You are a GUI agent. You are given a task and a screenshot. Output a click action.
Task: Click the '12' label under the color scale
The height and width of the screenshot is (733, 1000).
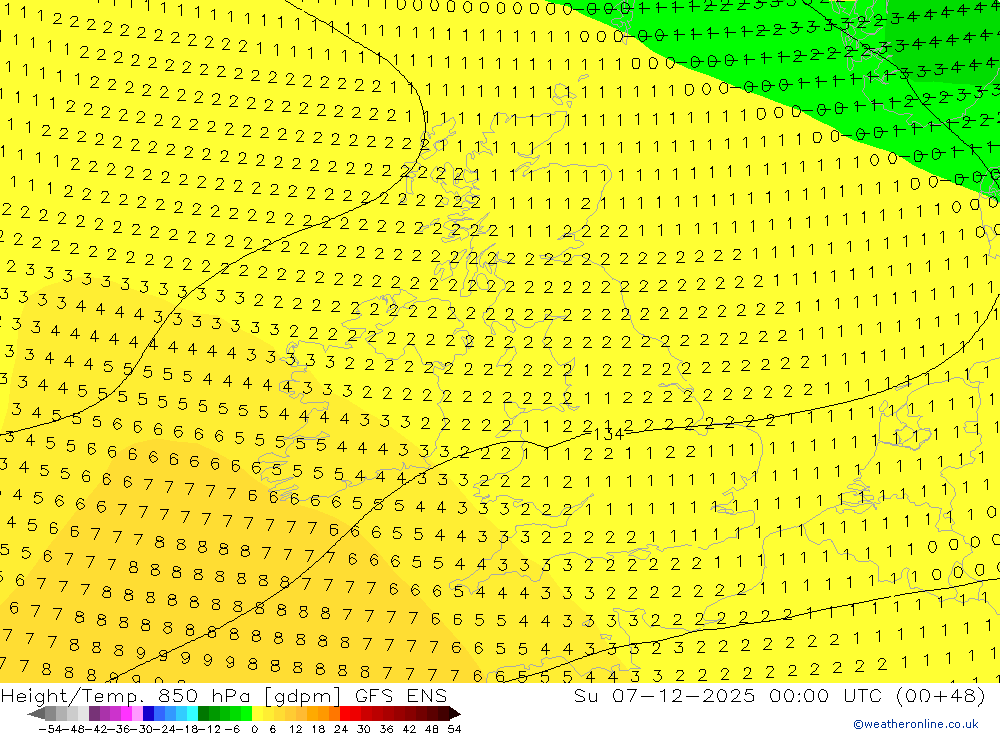295,729
